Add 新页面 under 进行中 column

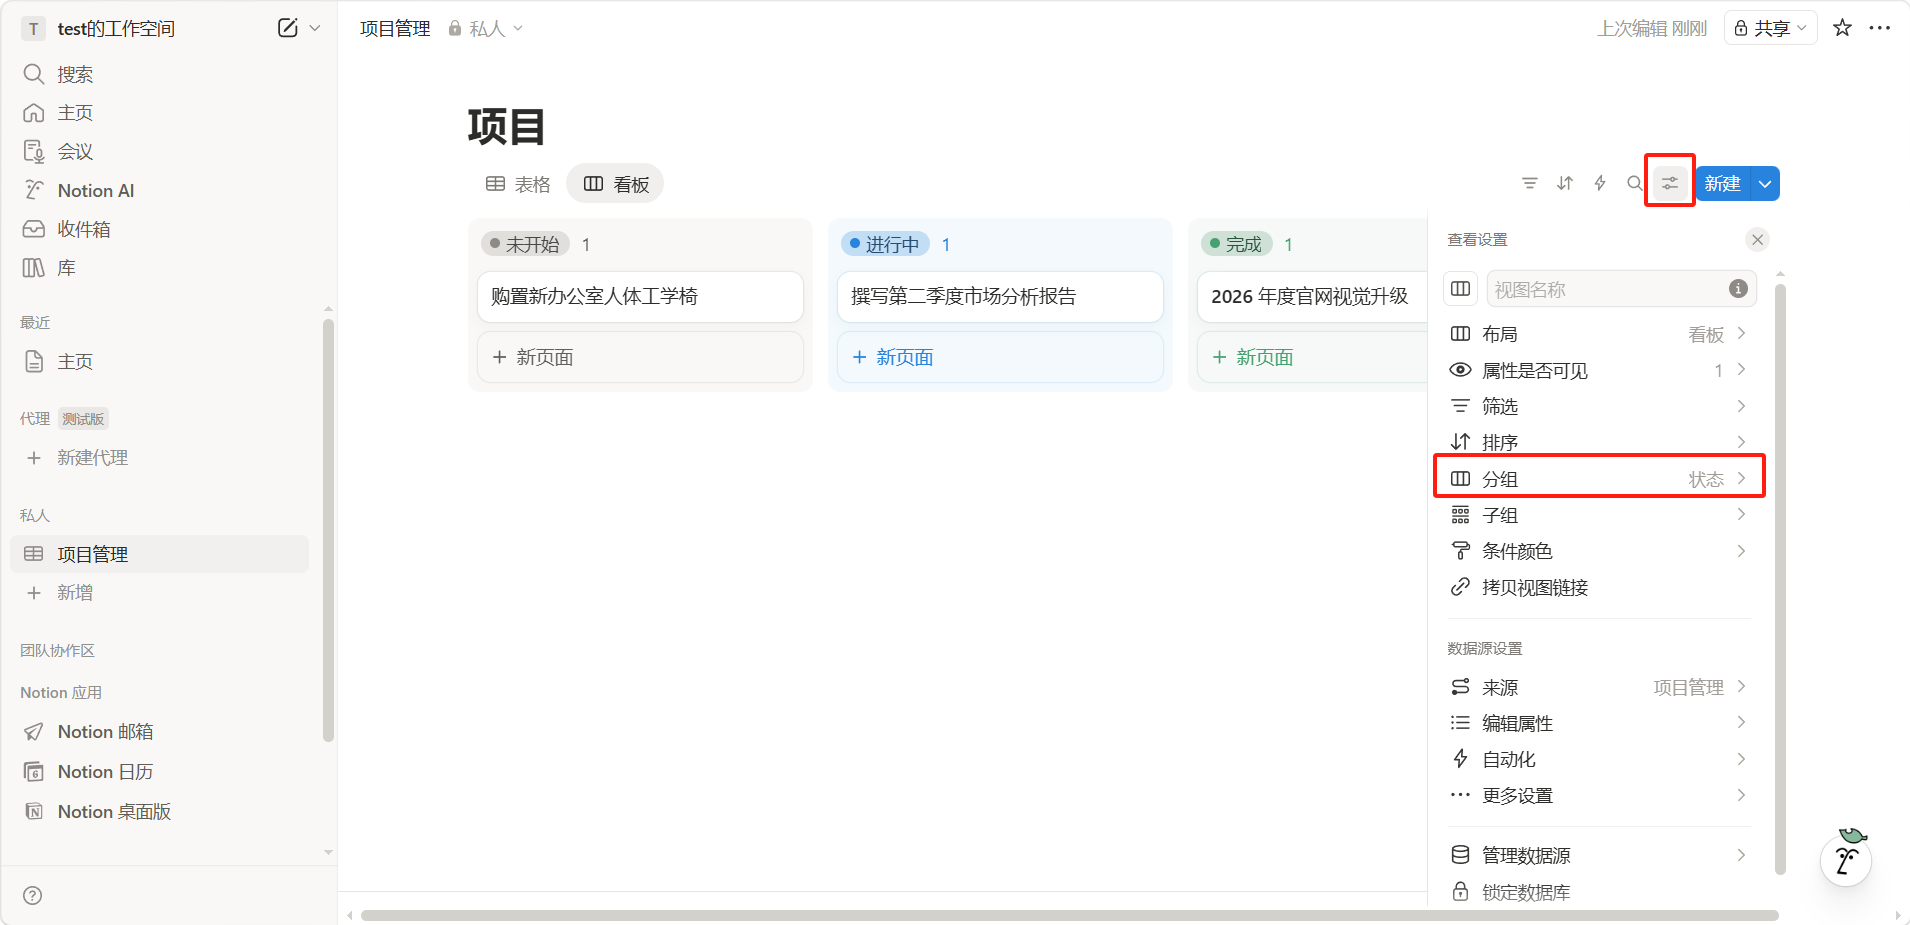pyautogui.click(x=904, y=358)
